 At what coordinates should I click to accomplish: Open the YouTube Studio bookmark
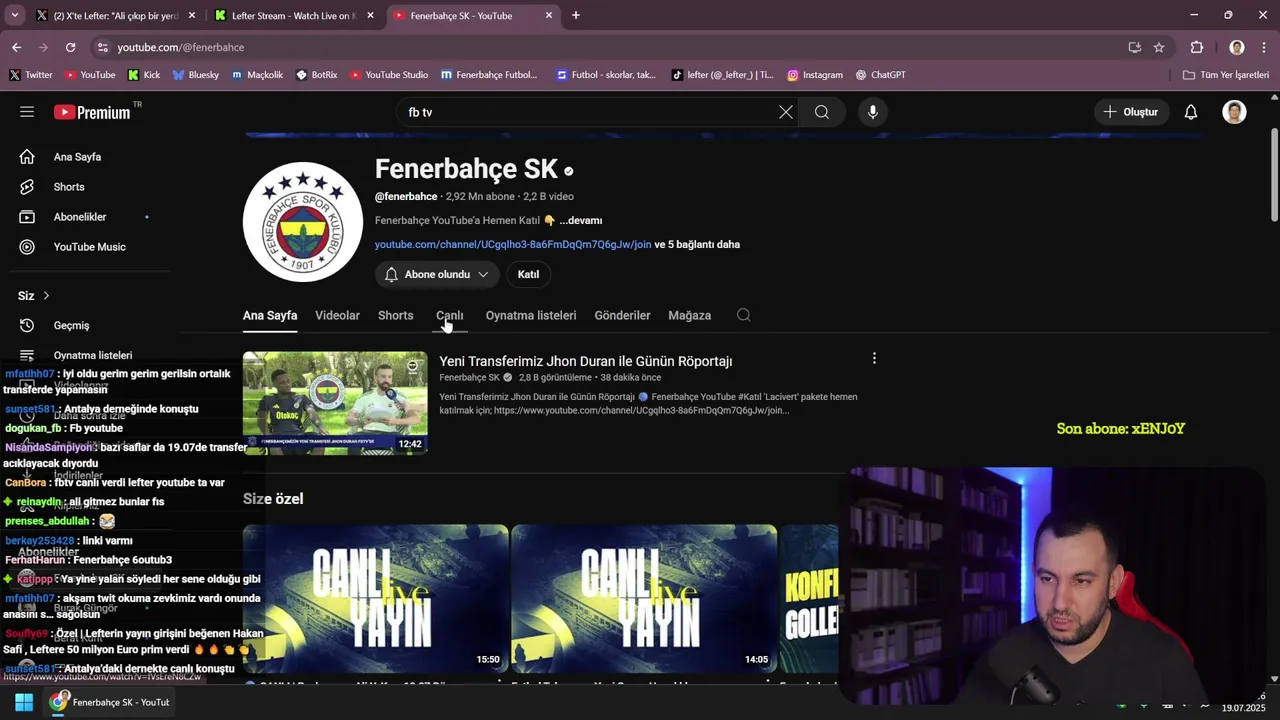point(389,75)
